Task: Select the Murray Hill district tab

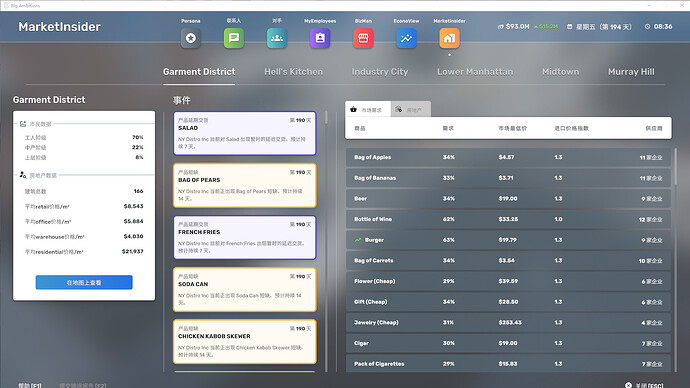Action: click(631, 72)
